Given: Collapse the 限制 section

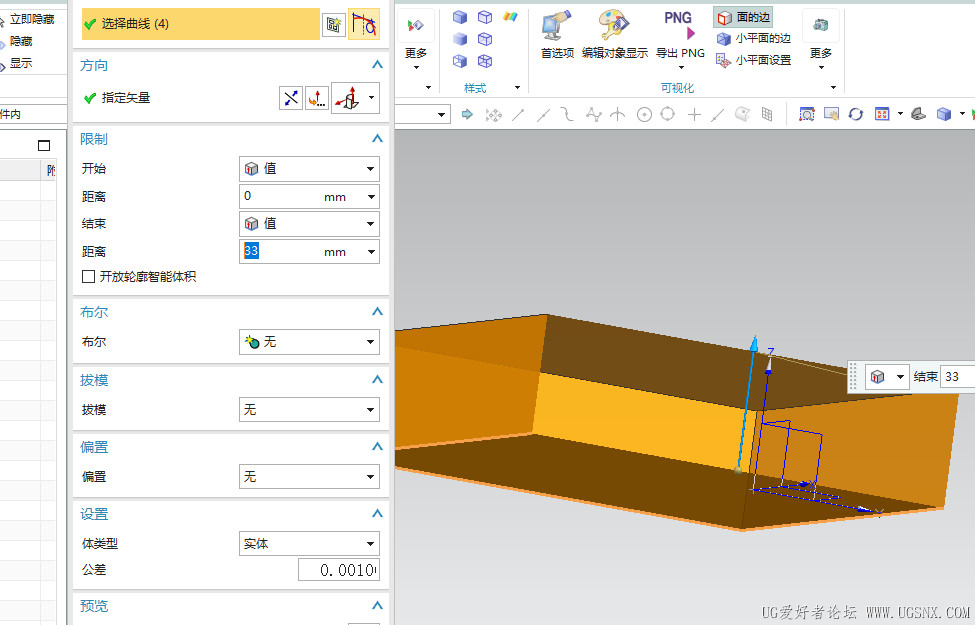Looking at the screenshot, I should [377, 139].
